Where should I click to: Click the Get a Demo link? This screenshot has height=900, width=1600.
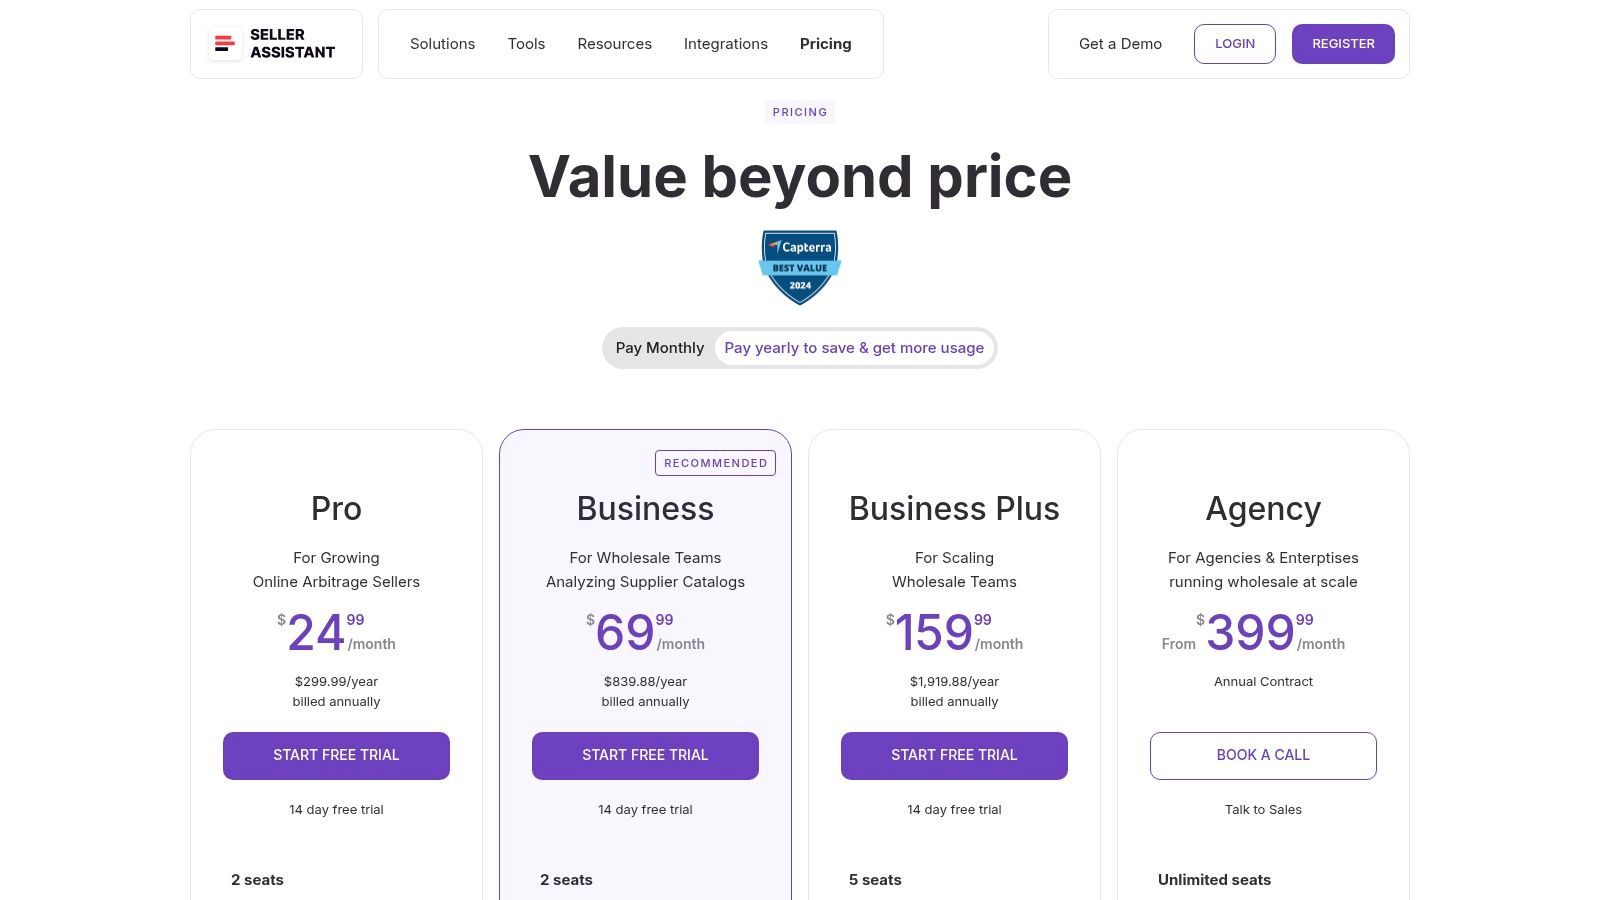1120,44
